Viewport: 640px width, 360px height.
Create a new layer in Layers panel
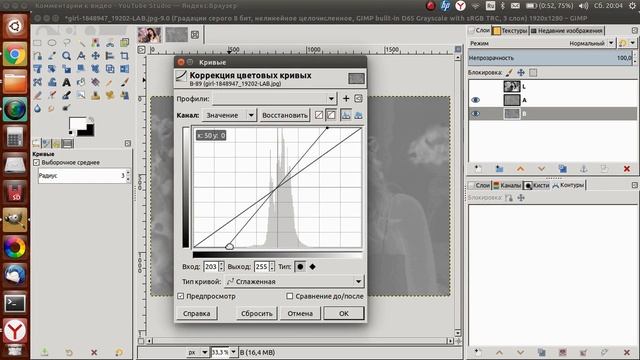tap(478, 169)
